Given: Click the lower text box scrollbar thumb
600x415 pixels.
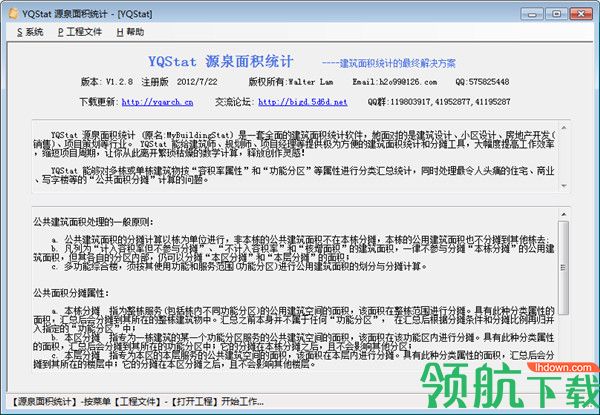Looking at the screenshot, I should pos(563,267).
